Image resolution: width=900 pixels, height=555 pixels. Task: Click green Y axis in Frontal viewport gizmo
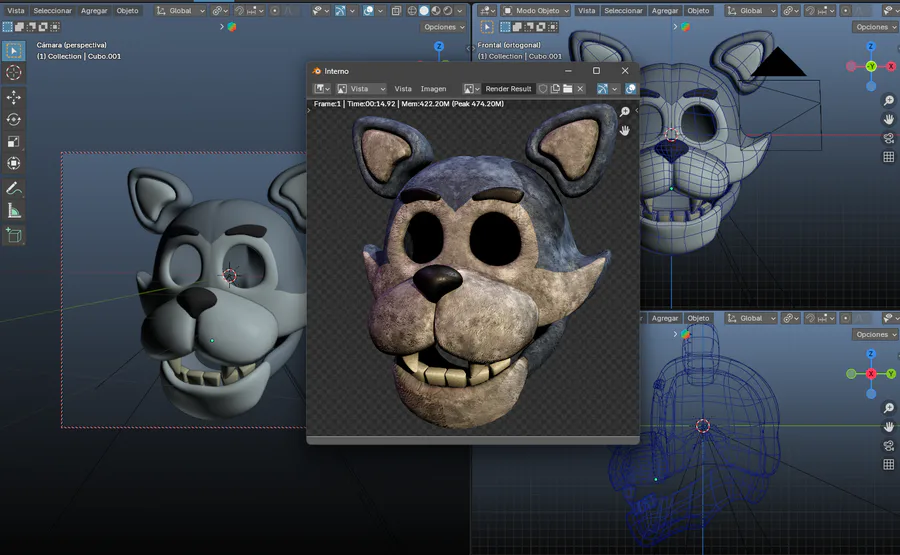click(x=871, y=66)
